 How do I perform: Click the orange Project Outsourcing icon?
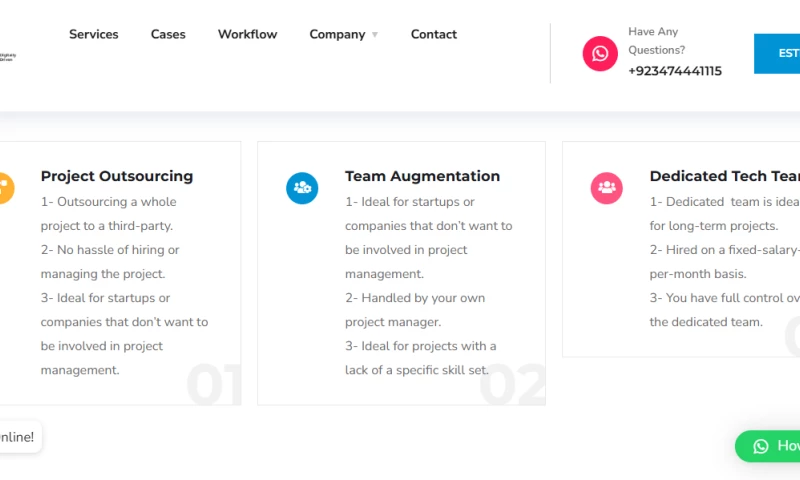coord(4,188)
